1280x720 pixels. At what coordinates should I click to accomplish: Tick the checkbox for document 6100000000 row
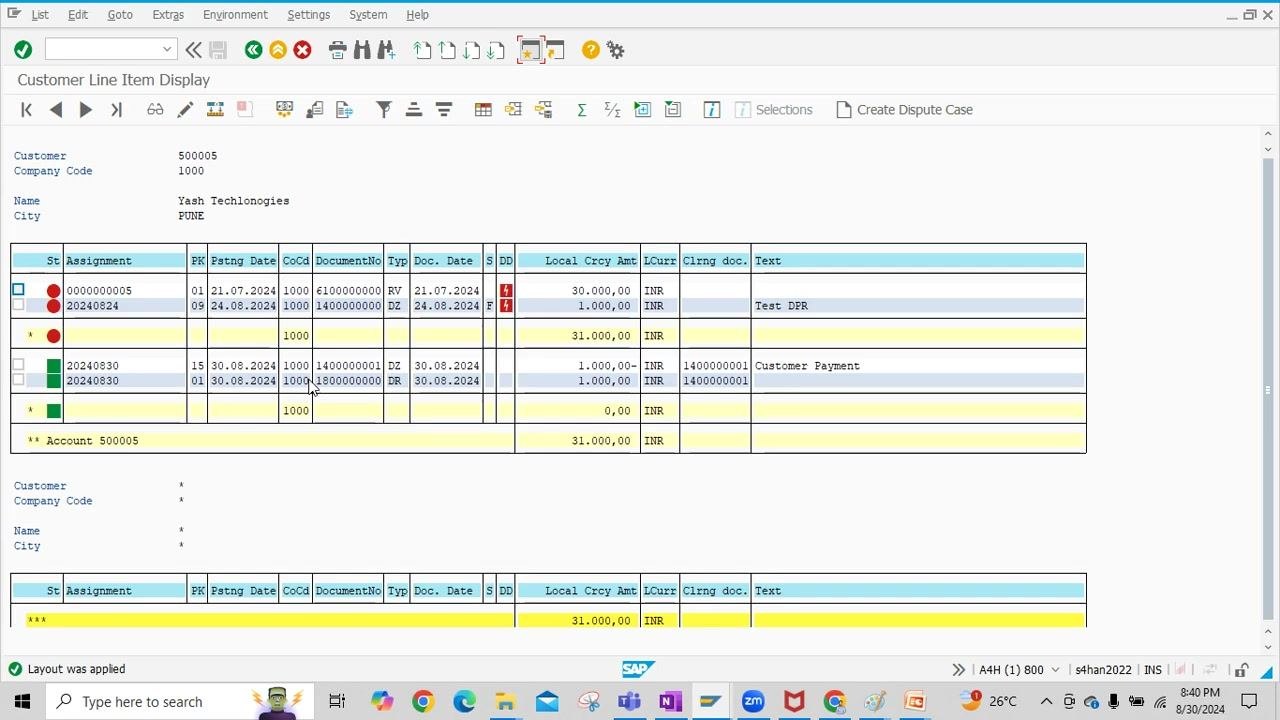pyautogui.click(x=18, y=290)
